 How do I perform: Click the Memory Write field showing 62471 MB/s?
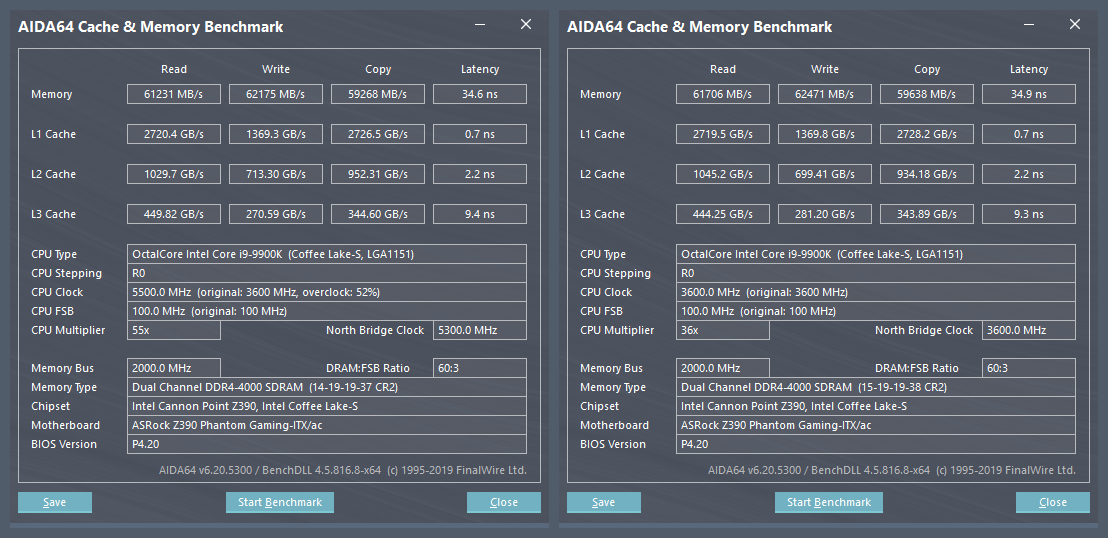click(x=825, y=94)
